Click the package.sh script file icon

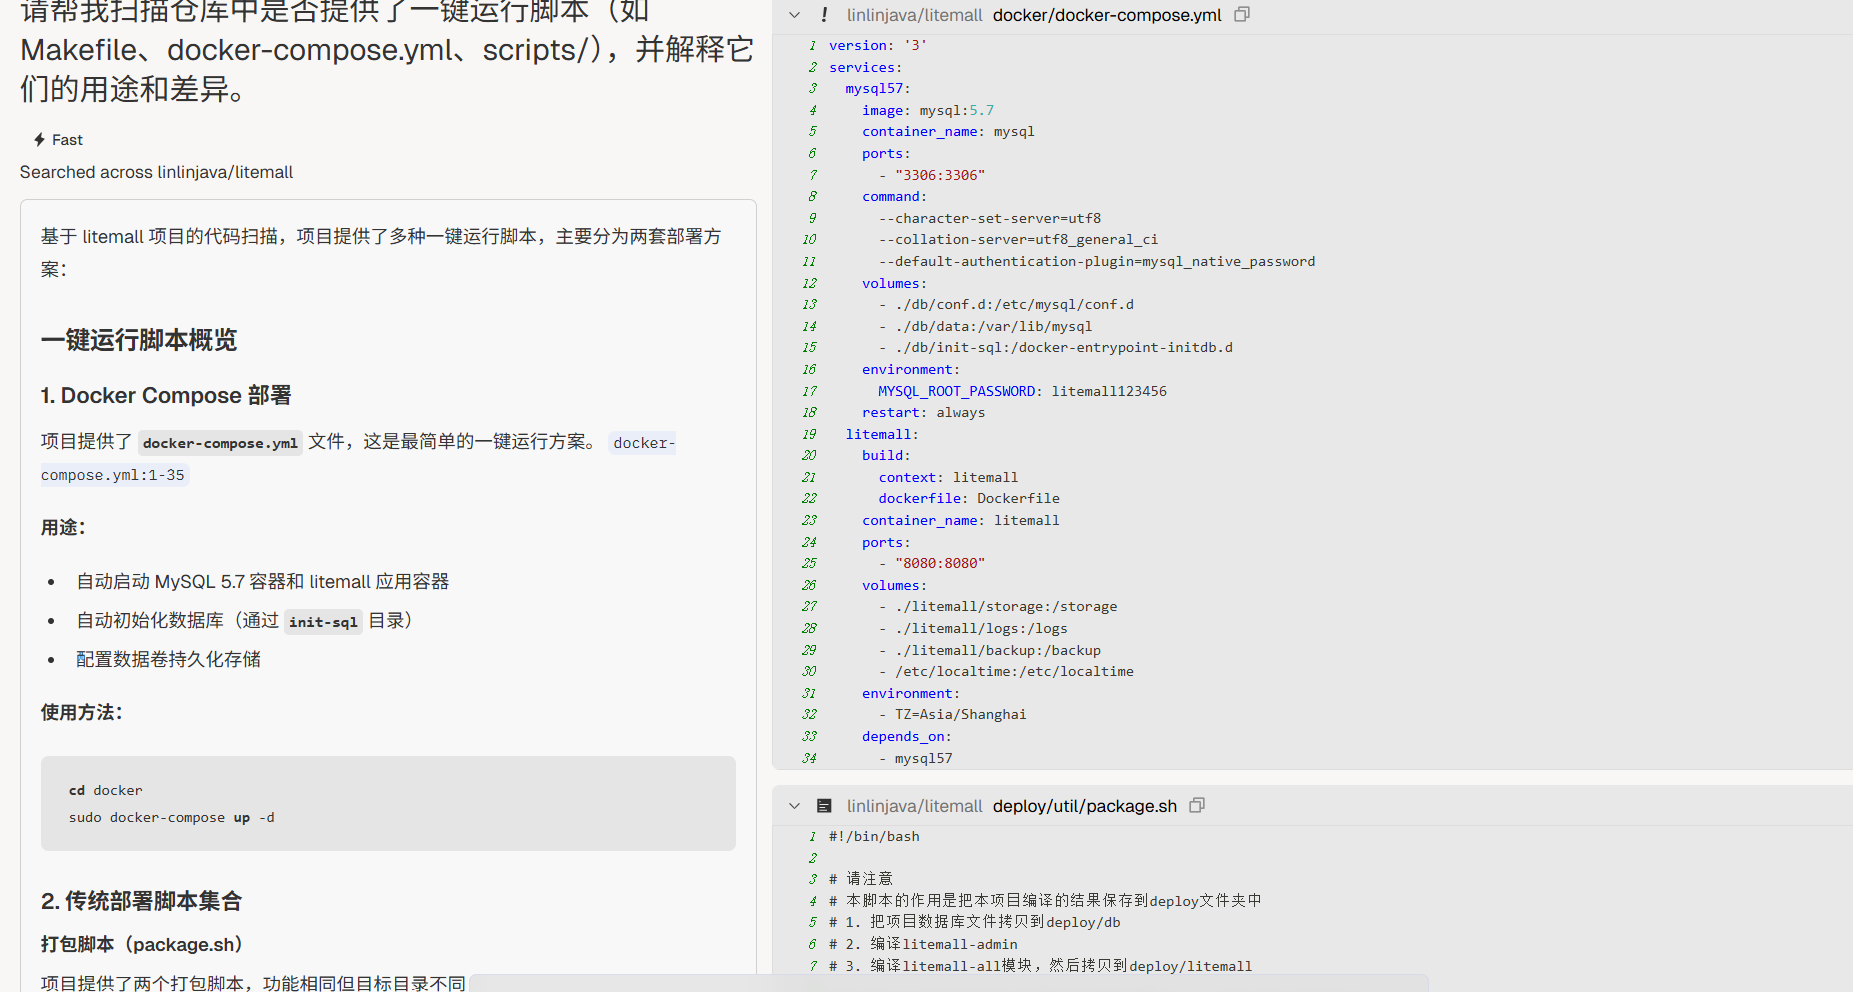[x=824, y=806]
